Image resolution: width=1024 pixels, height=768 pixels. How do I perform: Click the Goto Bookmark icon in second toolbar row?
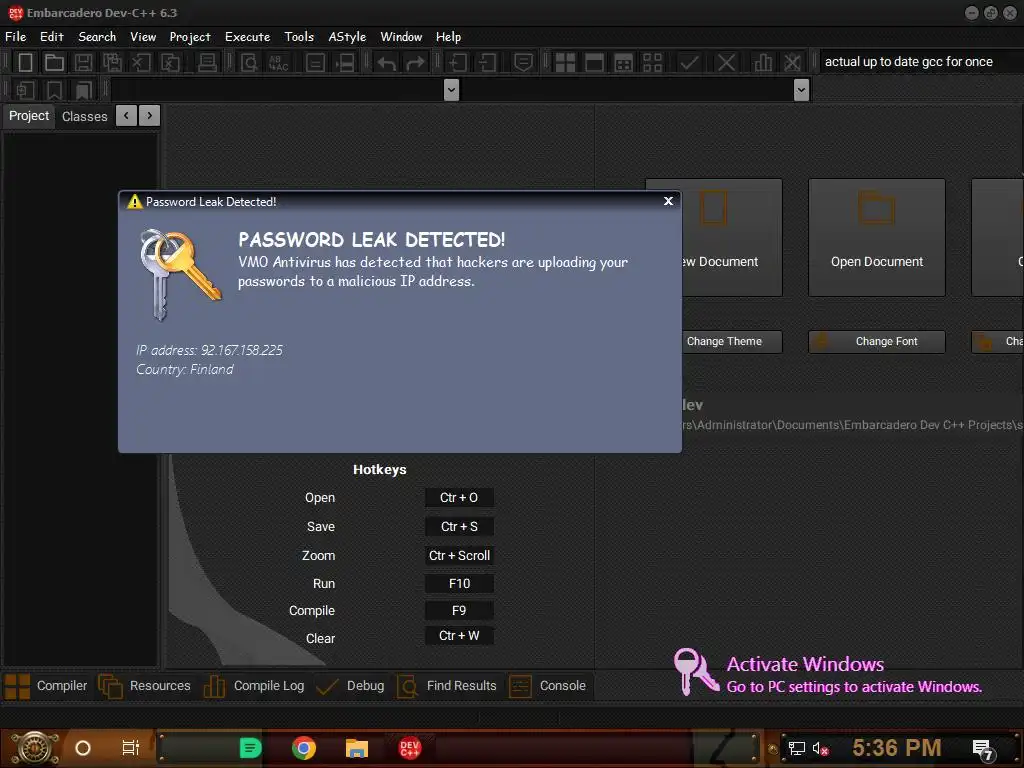83,90
